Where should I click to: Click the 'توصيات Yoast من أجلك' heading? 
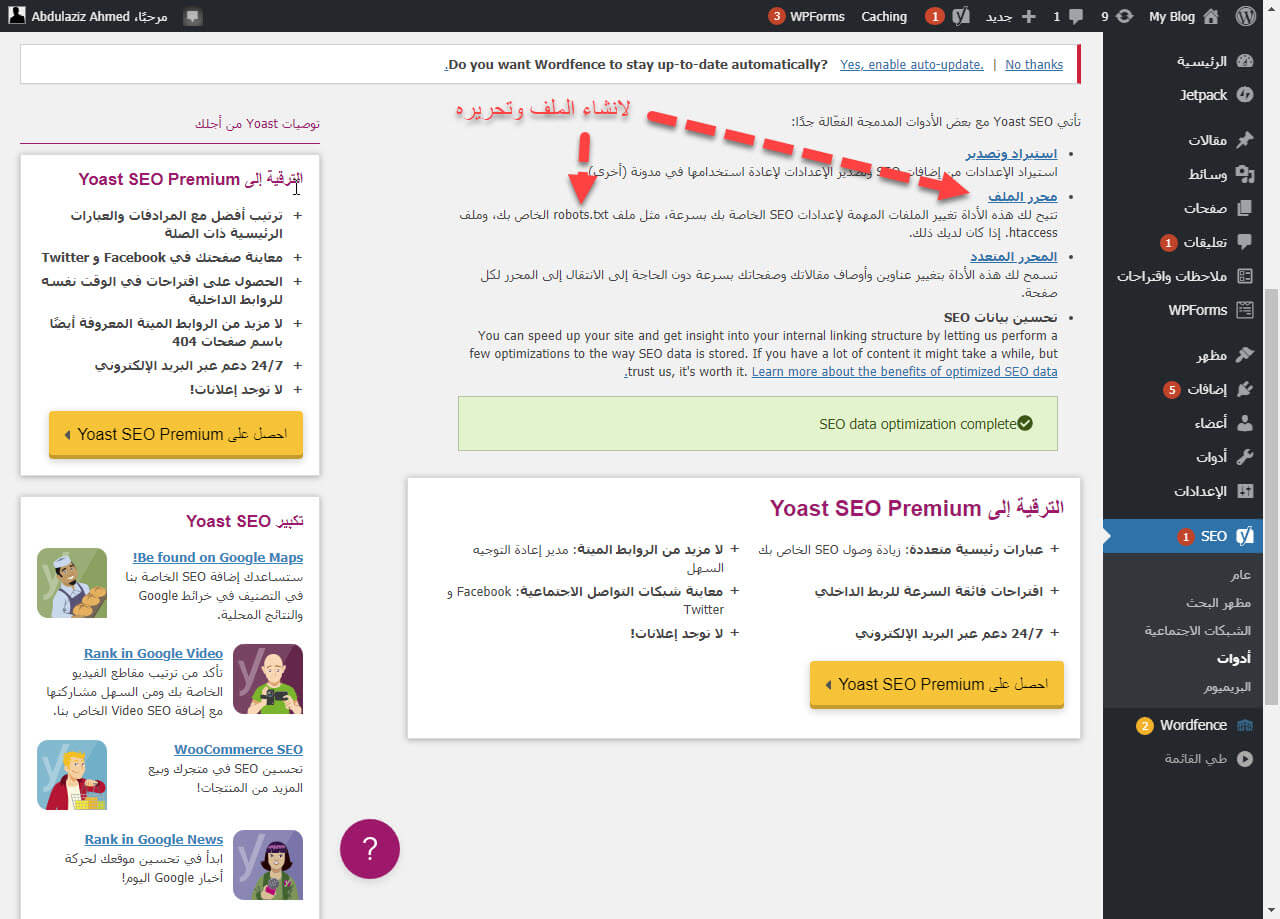coord(257,124)
